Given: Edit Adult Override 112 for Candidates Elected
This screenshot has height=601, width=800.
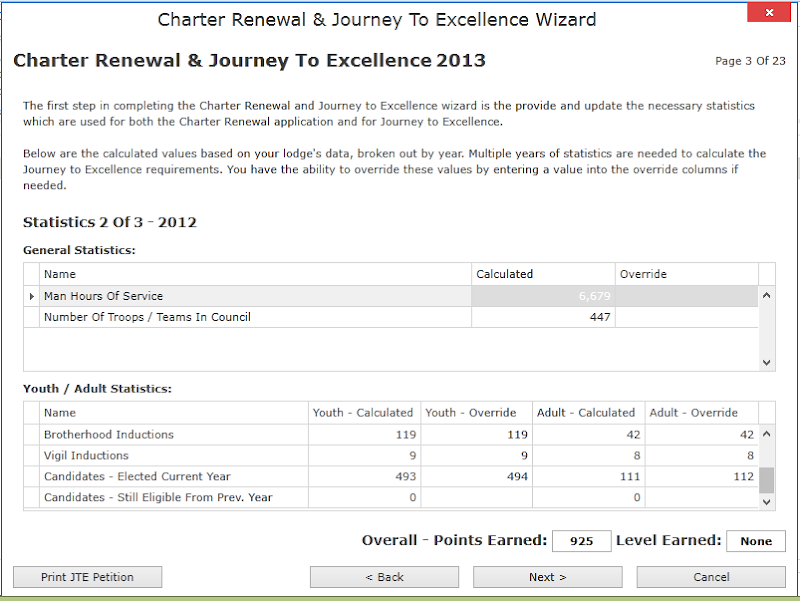Looking at the screenshot, I should (x=702, y=477).
